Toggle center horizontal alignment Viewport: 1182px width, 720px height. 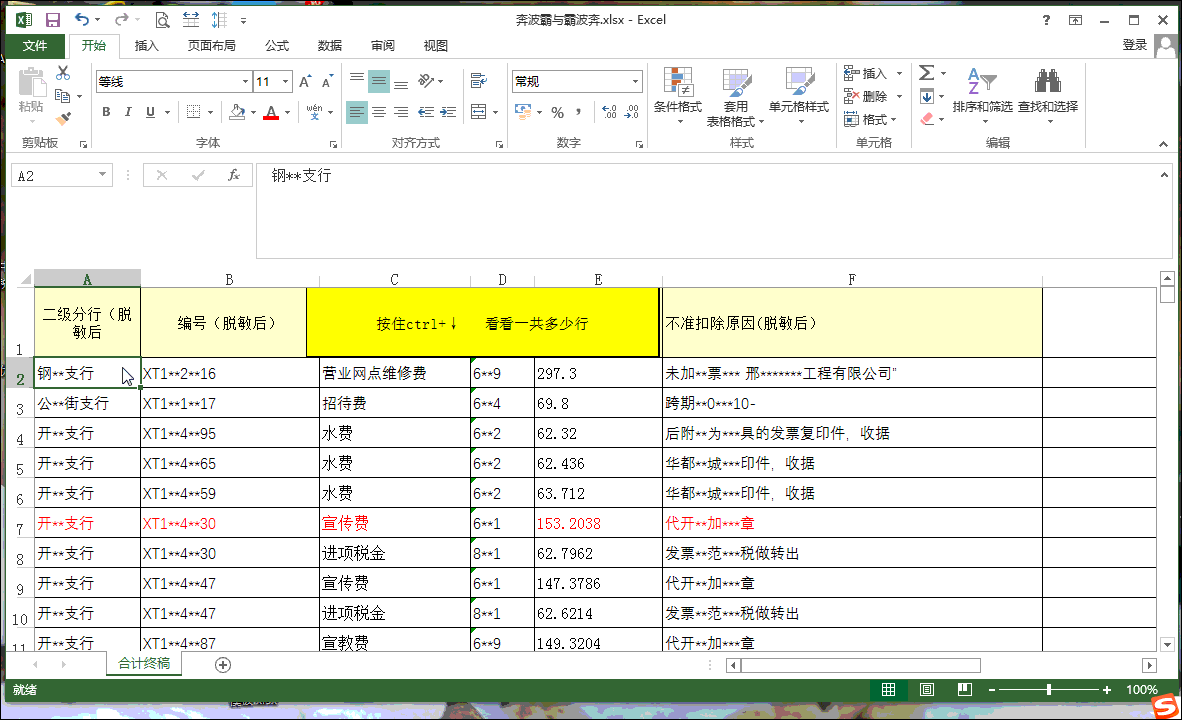[x=379, y=112]
